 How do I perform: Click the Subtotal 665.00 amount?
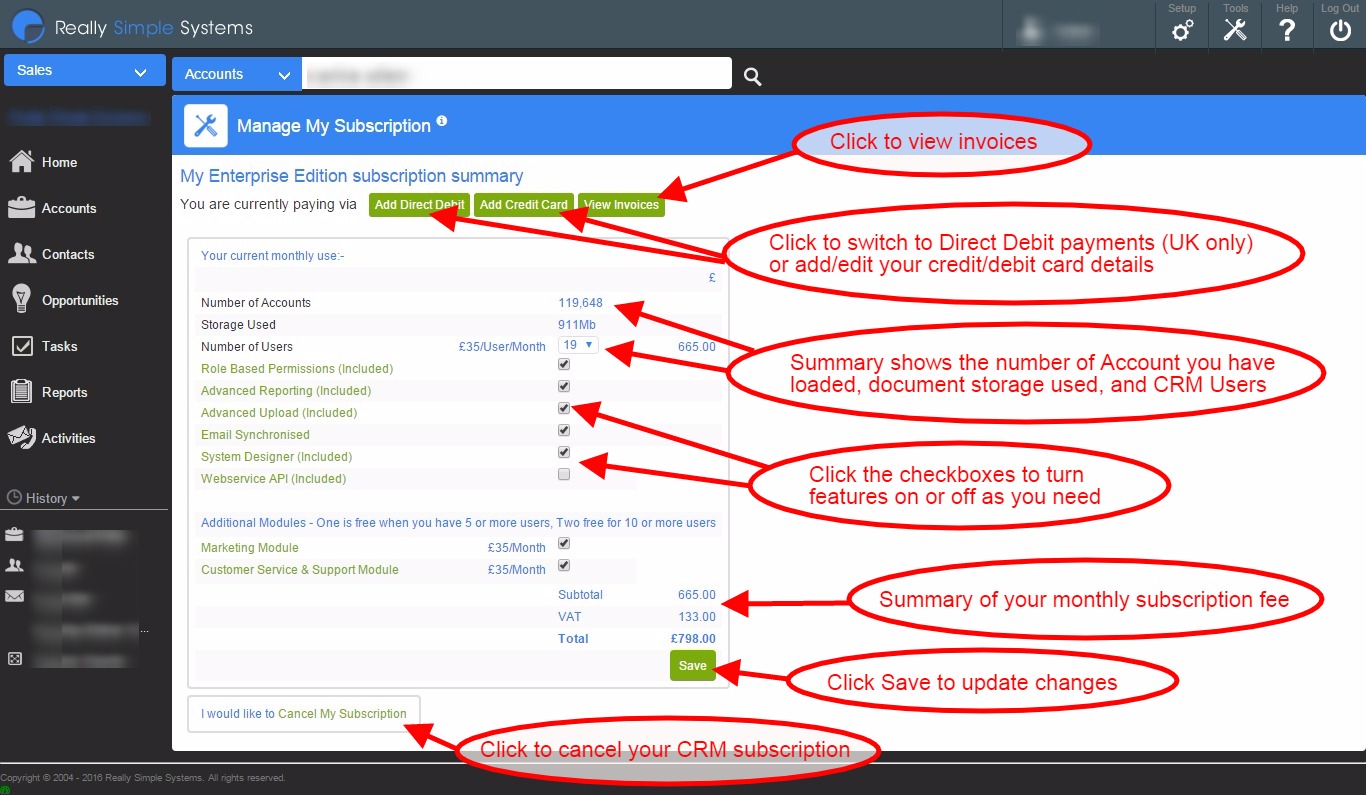(697, 595)
